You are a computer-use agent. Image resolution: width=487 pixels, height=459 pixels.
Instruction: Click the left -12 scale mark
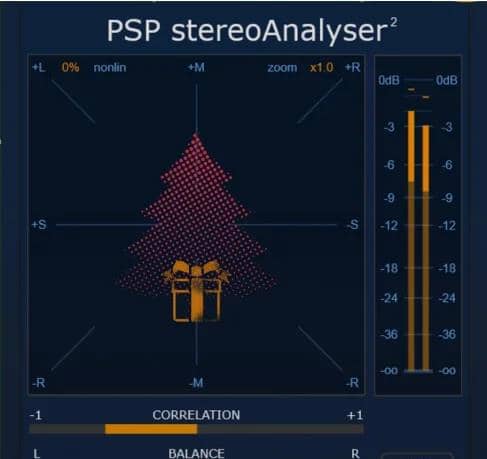(x=389, y=226)
